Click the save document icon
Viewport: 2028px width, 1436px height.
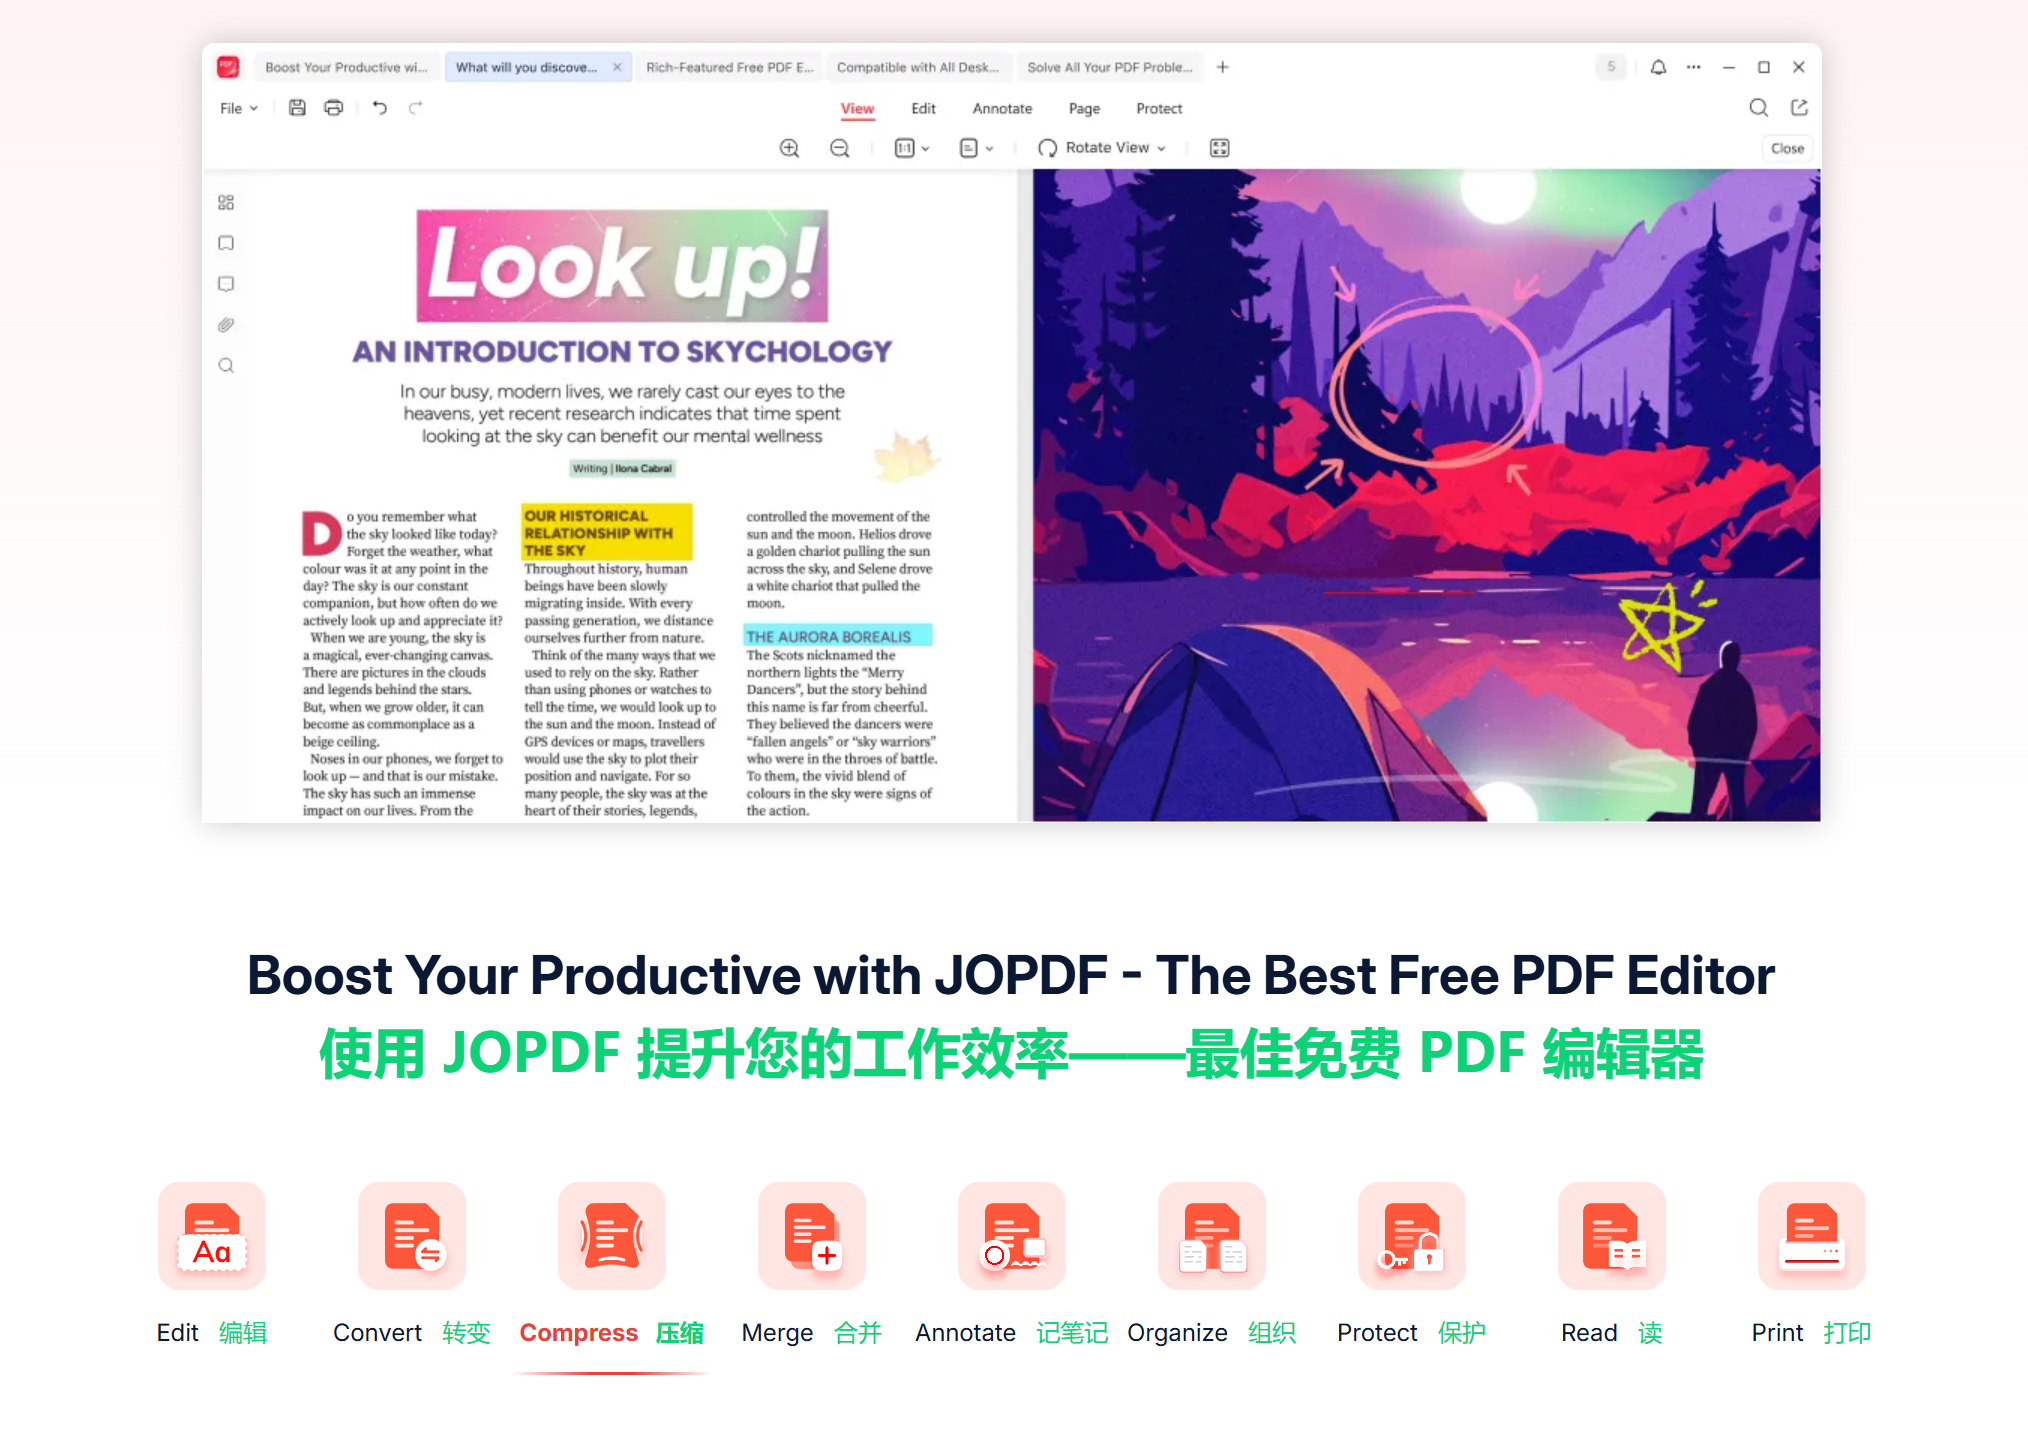coord(297,108)
